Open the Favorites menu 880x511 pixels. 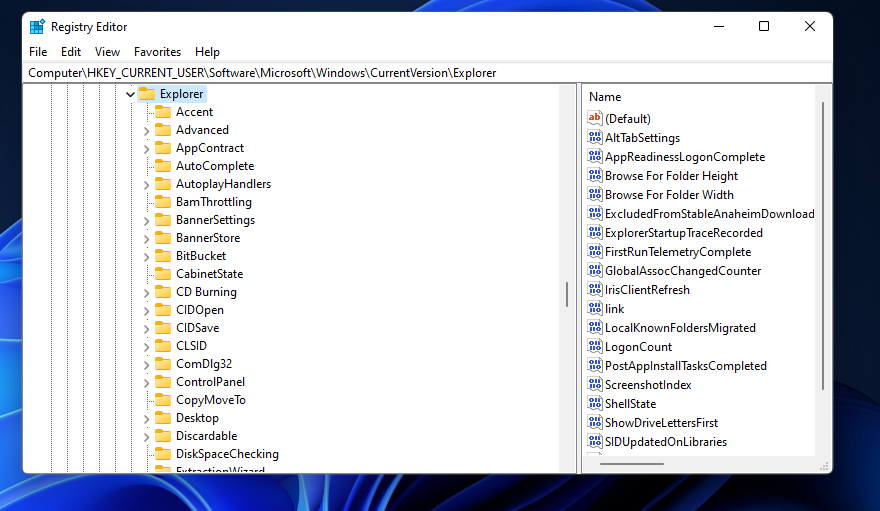click(x=157, y=52)
